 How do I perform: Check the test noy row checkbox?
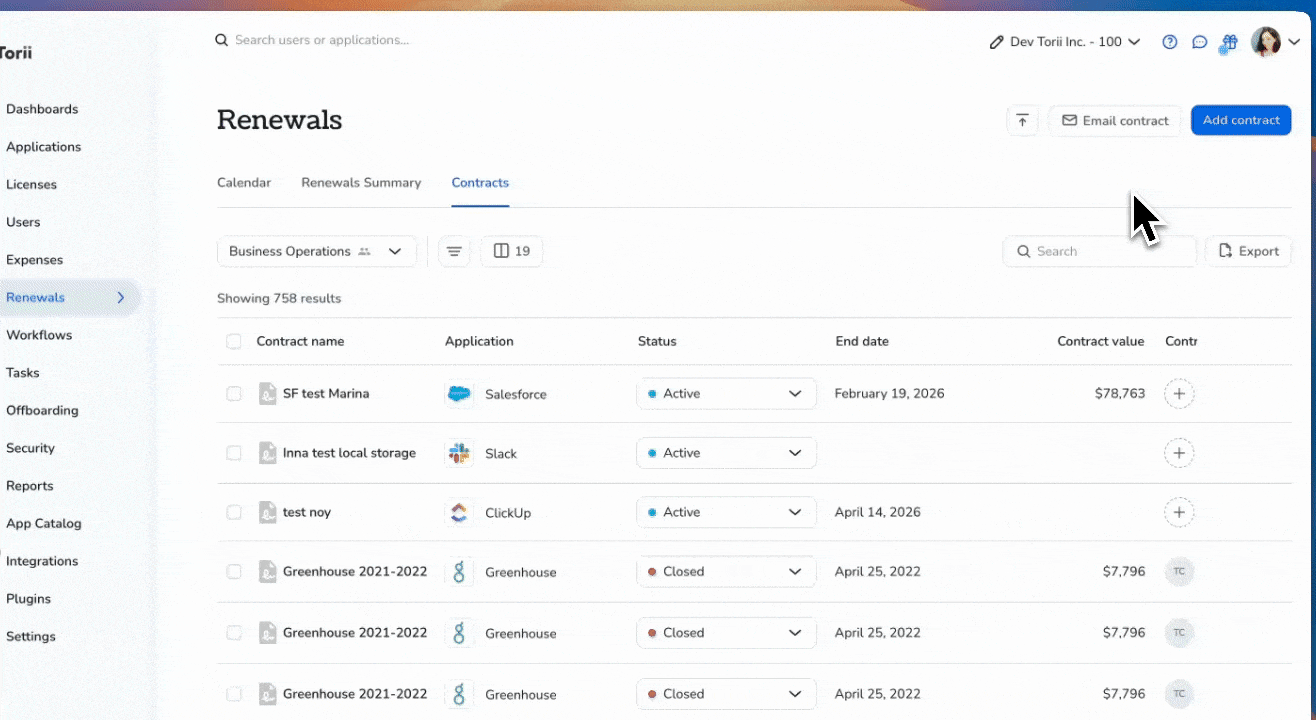[234, 512]
